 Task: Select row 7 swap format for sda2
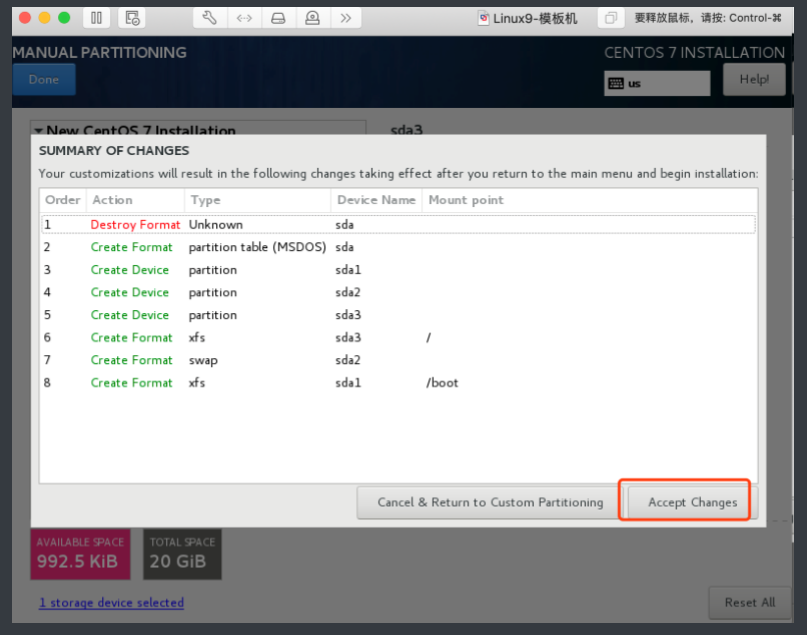tap(398, 360)
